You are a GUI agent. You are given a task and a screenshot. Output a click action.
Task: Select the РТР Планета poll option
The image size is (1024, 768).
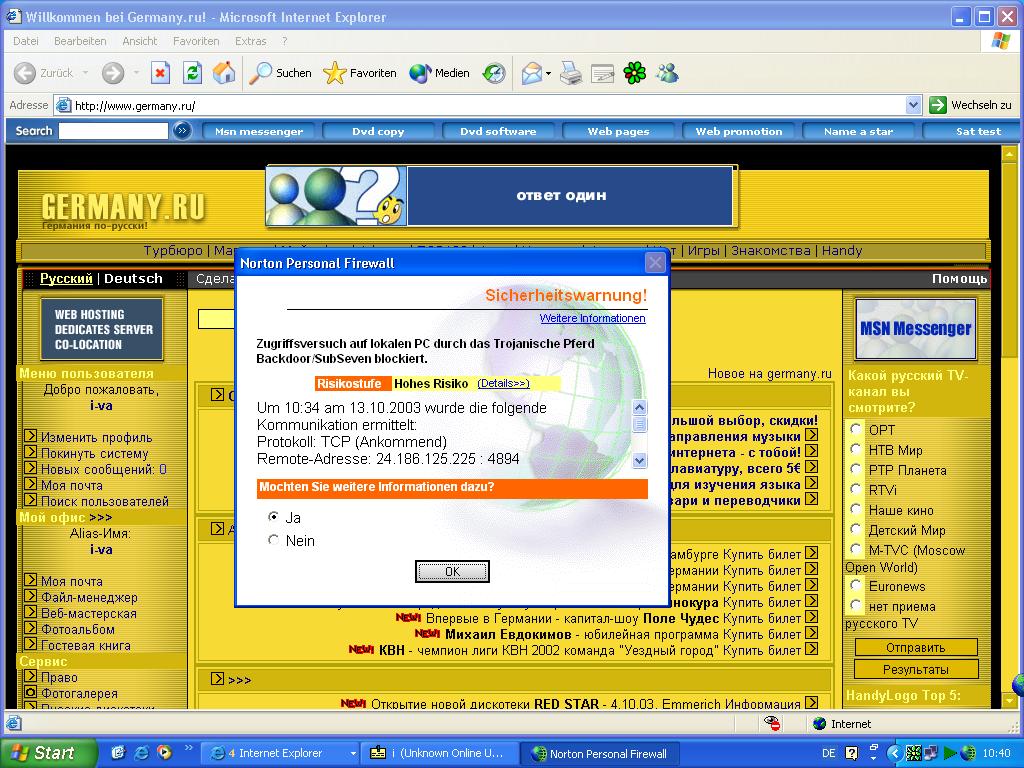856,470
